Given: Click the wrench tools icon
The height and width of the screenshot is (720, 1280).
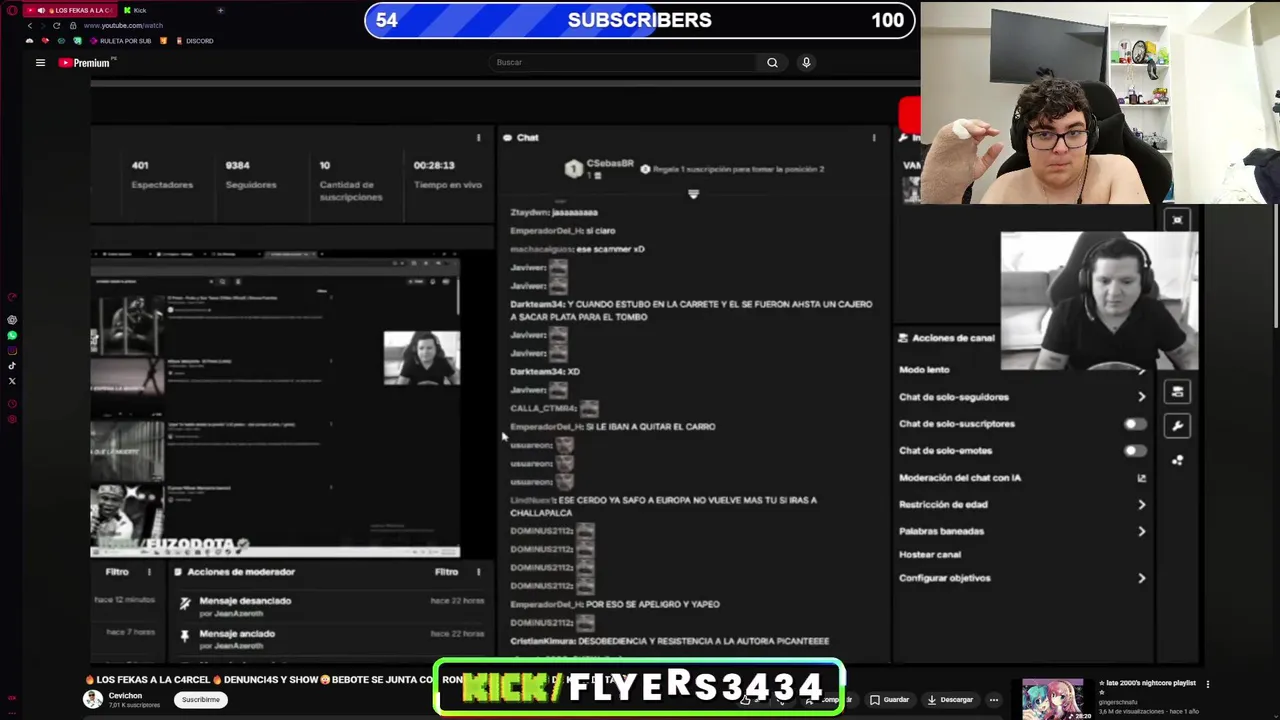Looking at the screenshot, I should coord(1177,426).
